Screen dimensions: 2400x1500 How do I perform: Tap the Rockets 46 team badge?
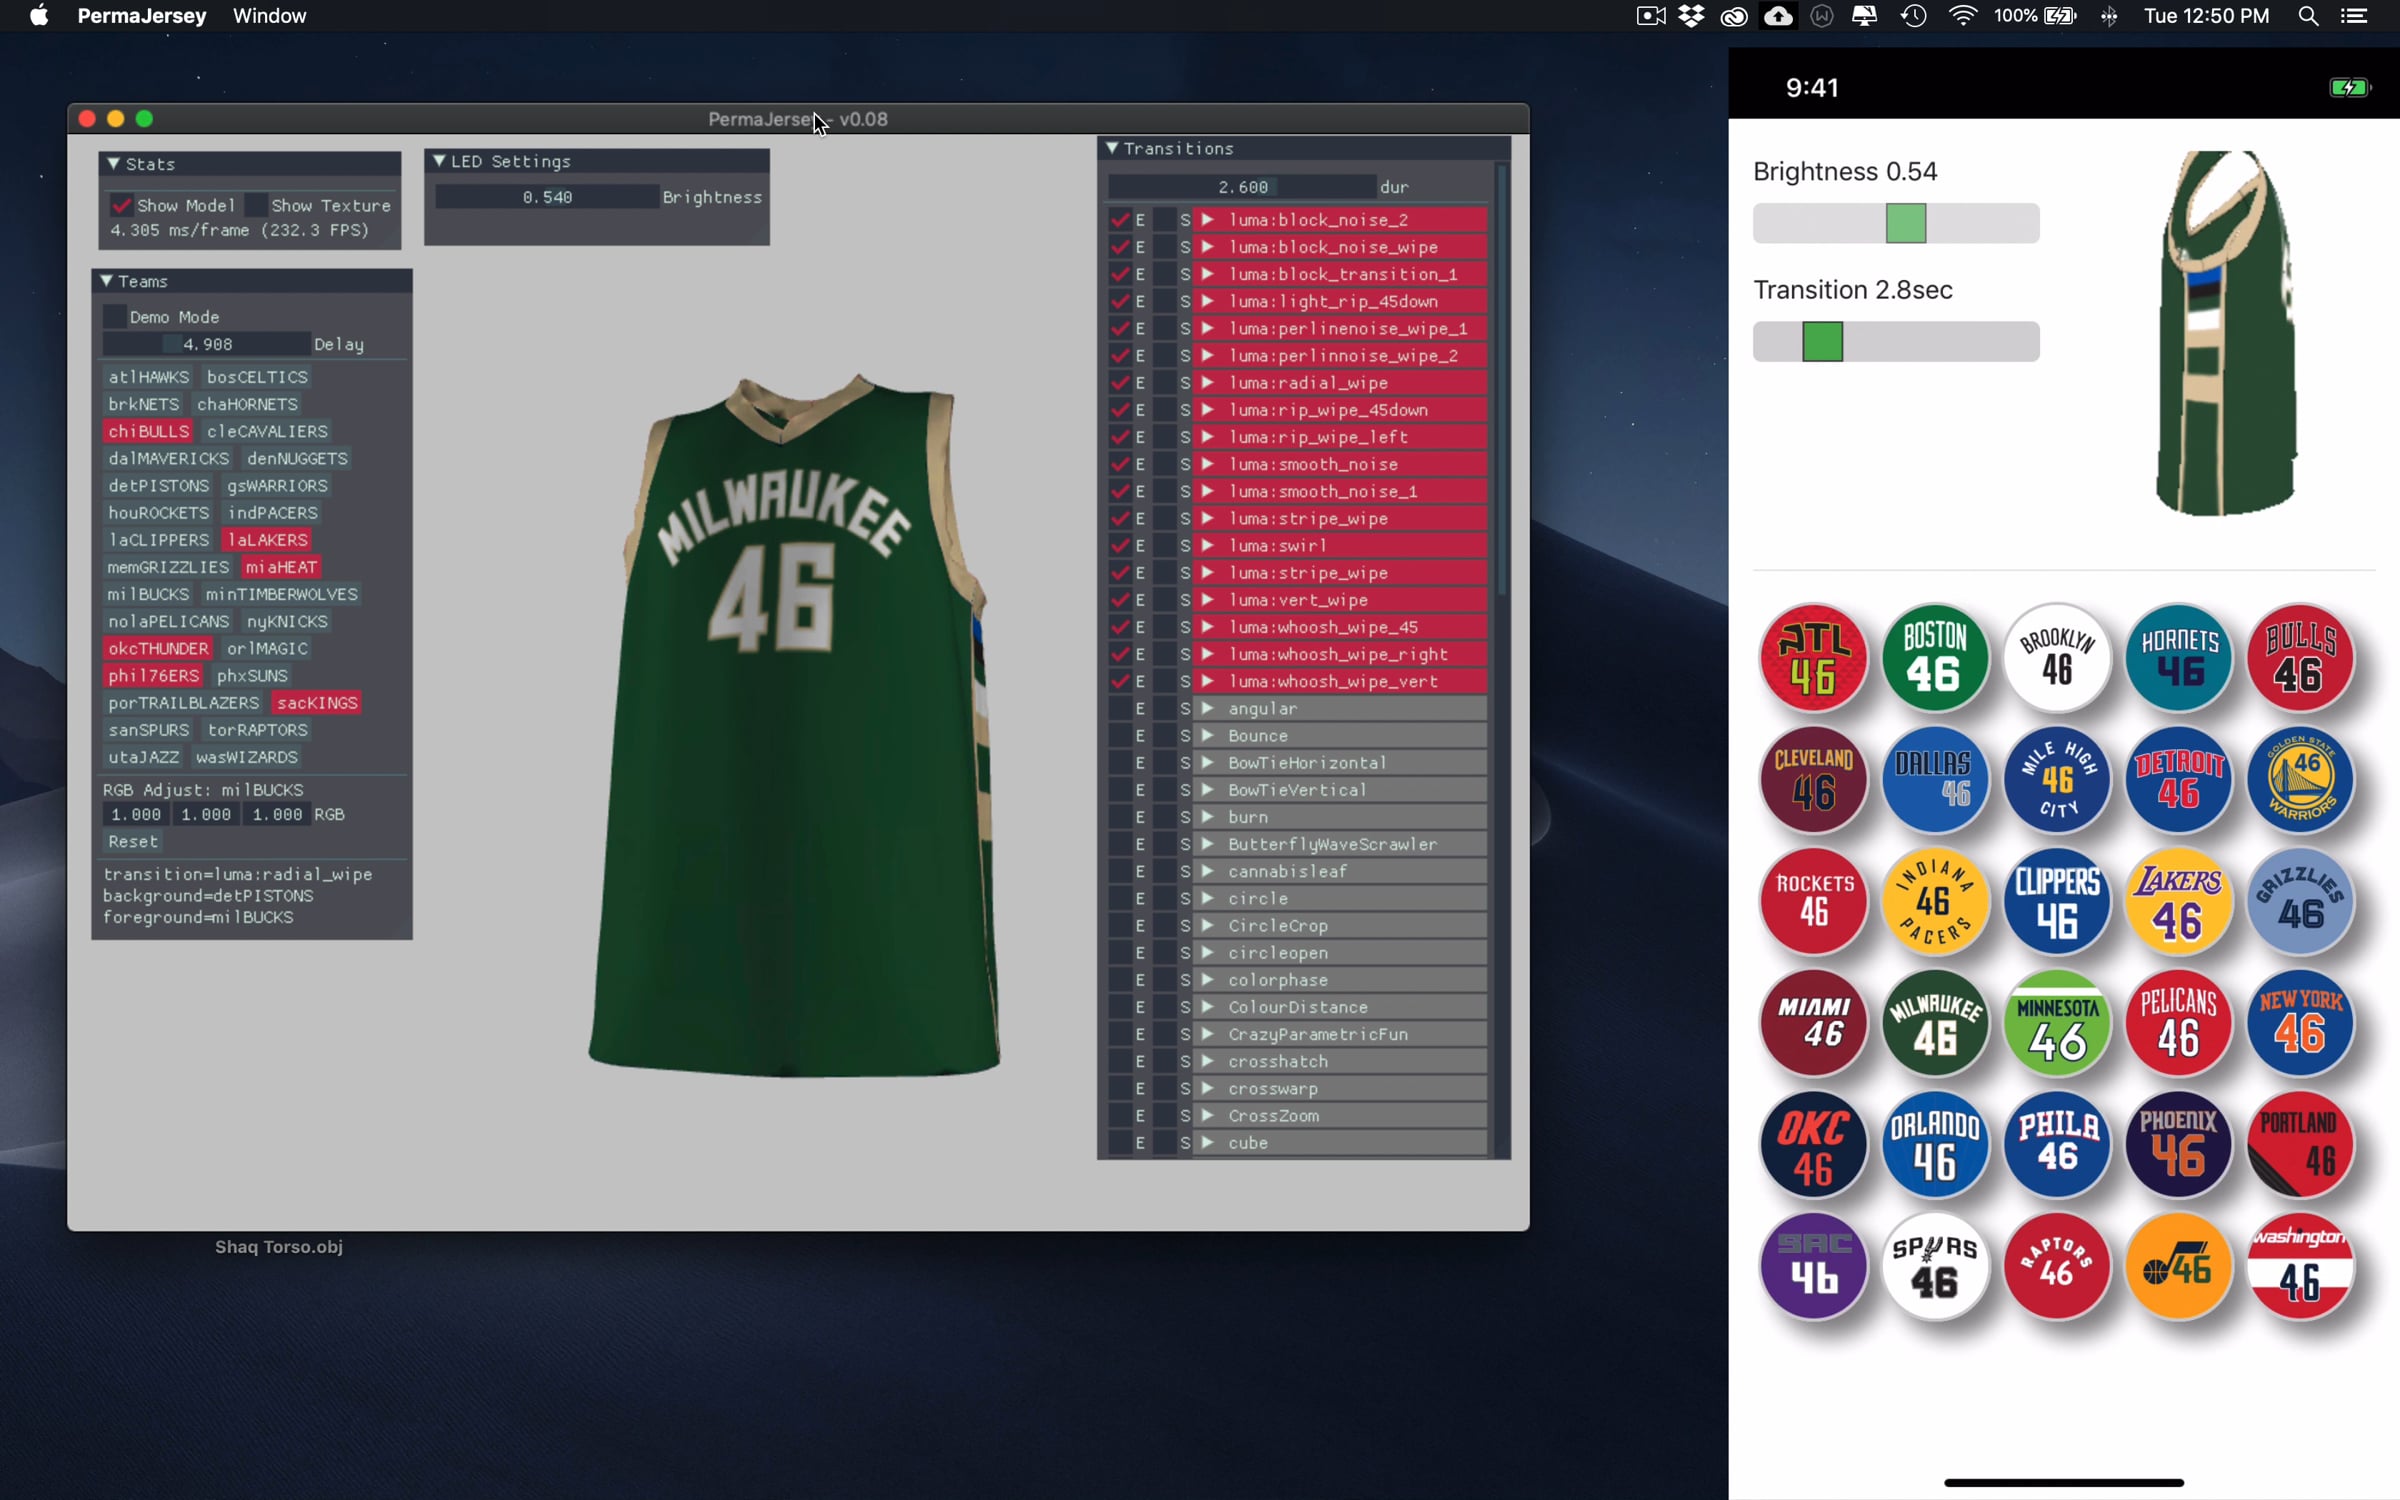pos(1813,901)
